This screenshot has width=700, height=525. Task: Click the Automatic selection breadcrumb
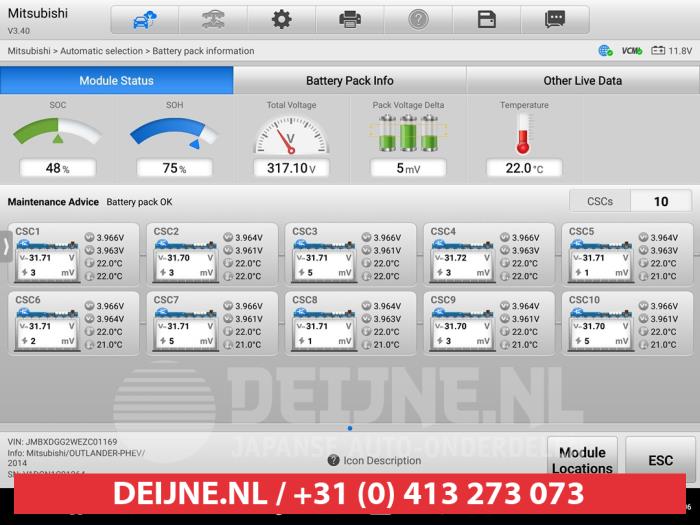101,51
